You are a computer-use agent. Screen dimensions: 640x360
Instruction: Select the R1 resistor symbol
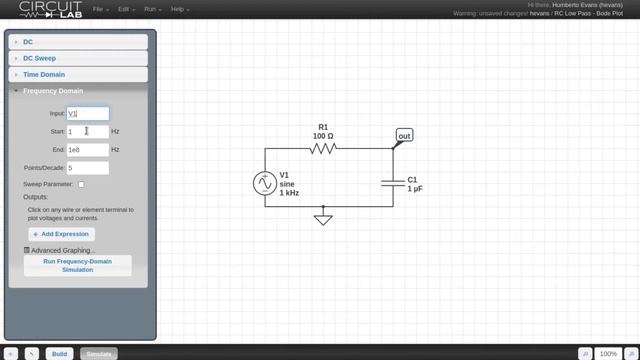point(323,149)
